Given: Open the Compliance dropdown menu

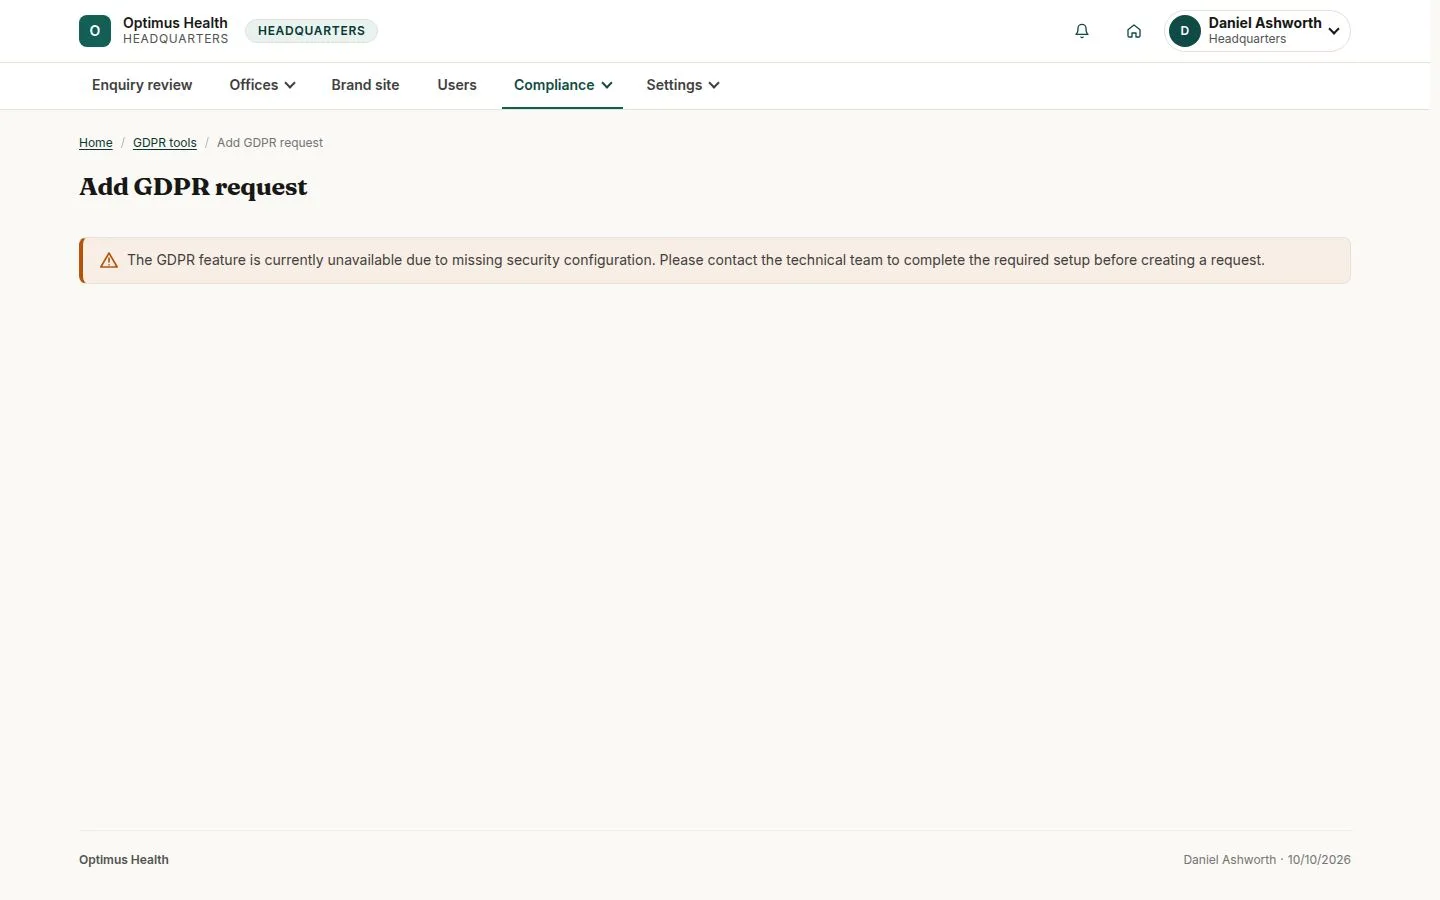Looking at the screenshot, I should click(x=562, y=85).
